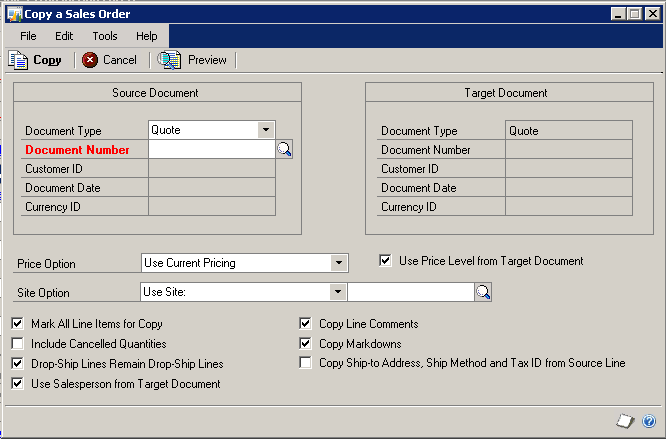Screen dimensions: 666x439
Task: Open the File menu
Action: coord(28,36)
